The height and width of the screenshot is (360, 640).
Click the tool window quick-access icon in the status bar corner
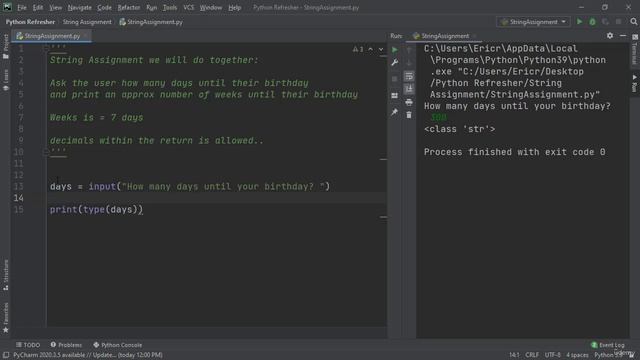coord(6,355)
